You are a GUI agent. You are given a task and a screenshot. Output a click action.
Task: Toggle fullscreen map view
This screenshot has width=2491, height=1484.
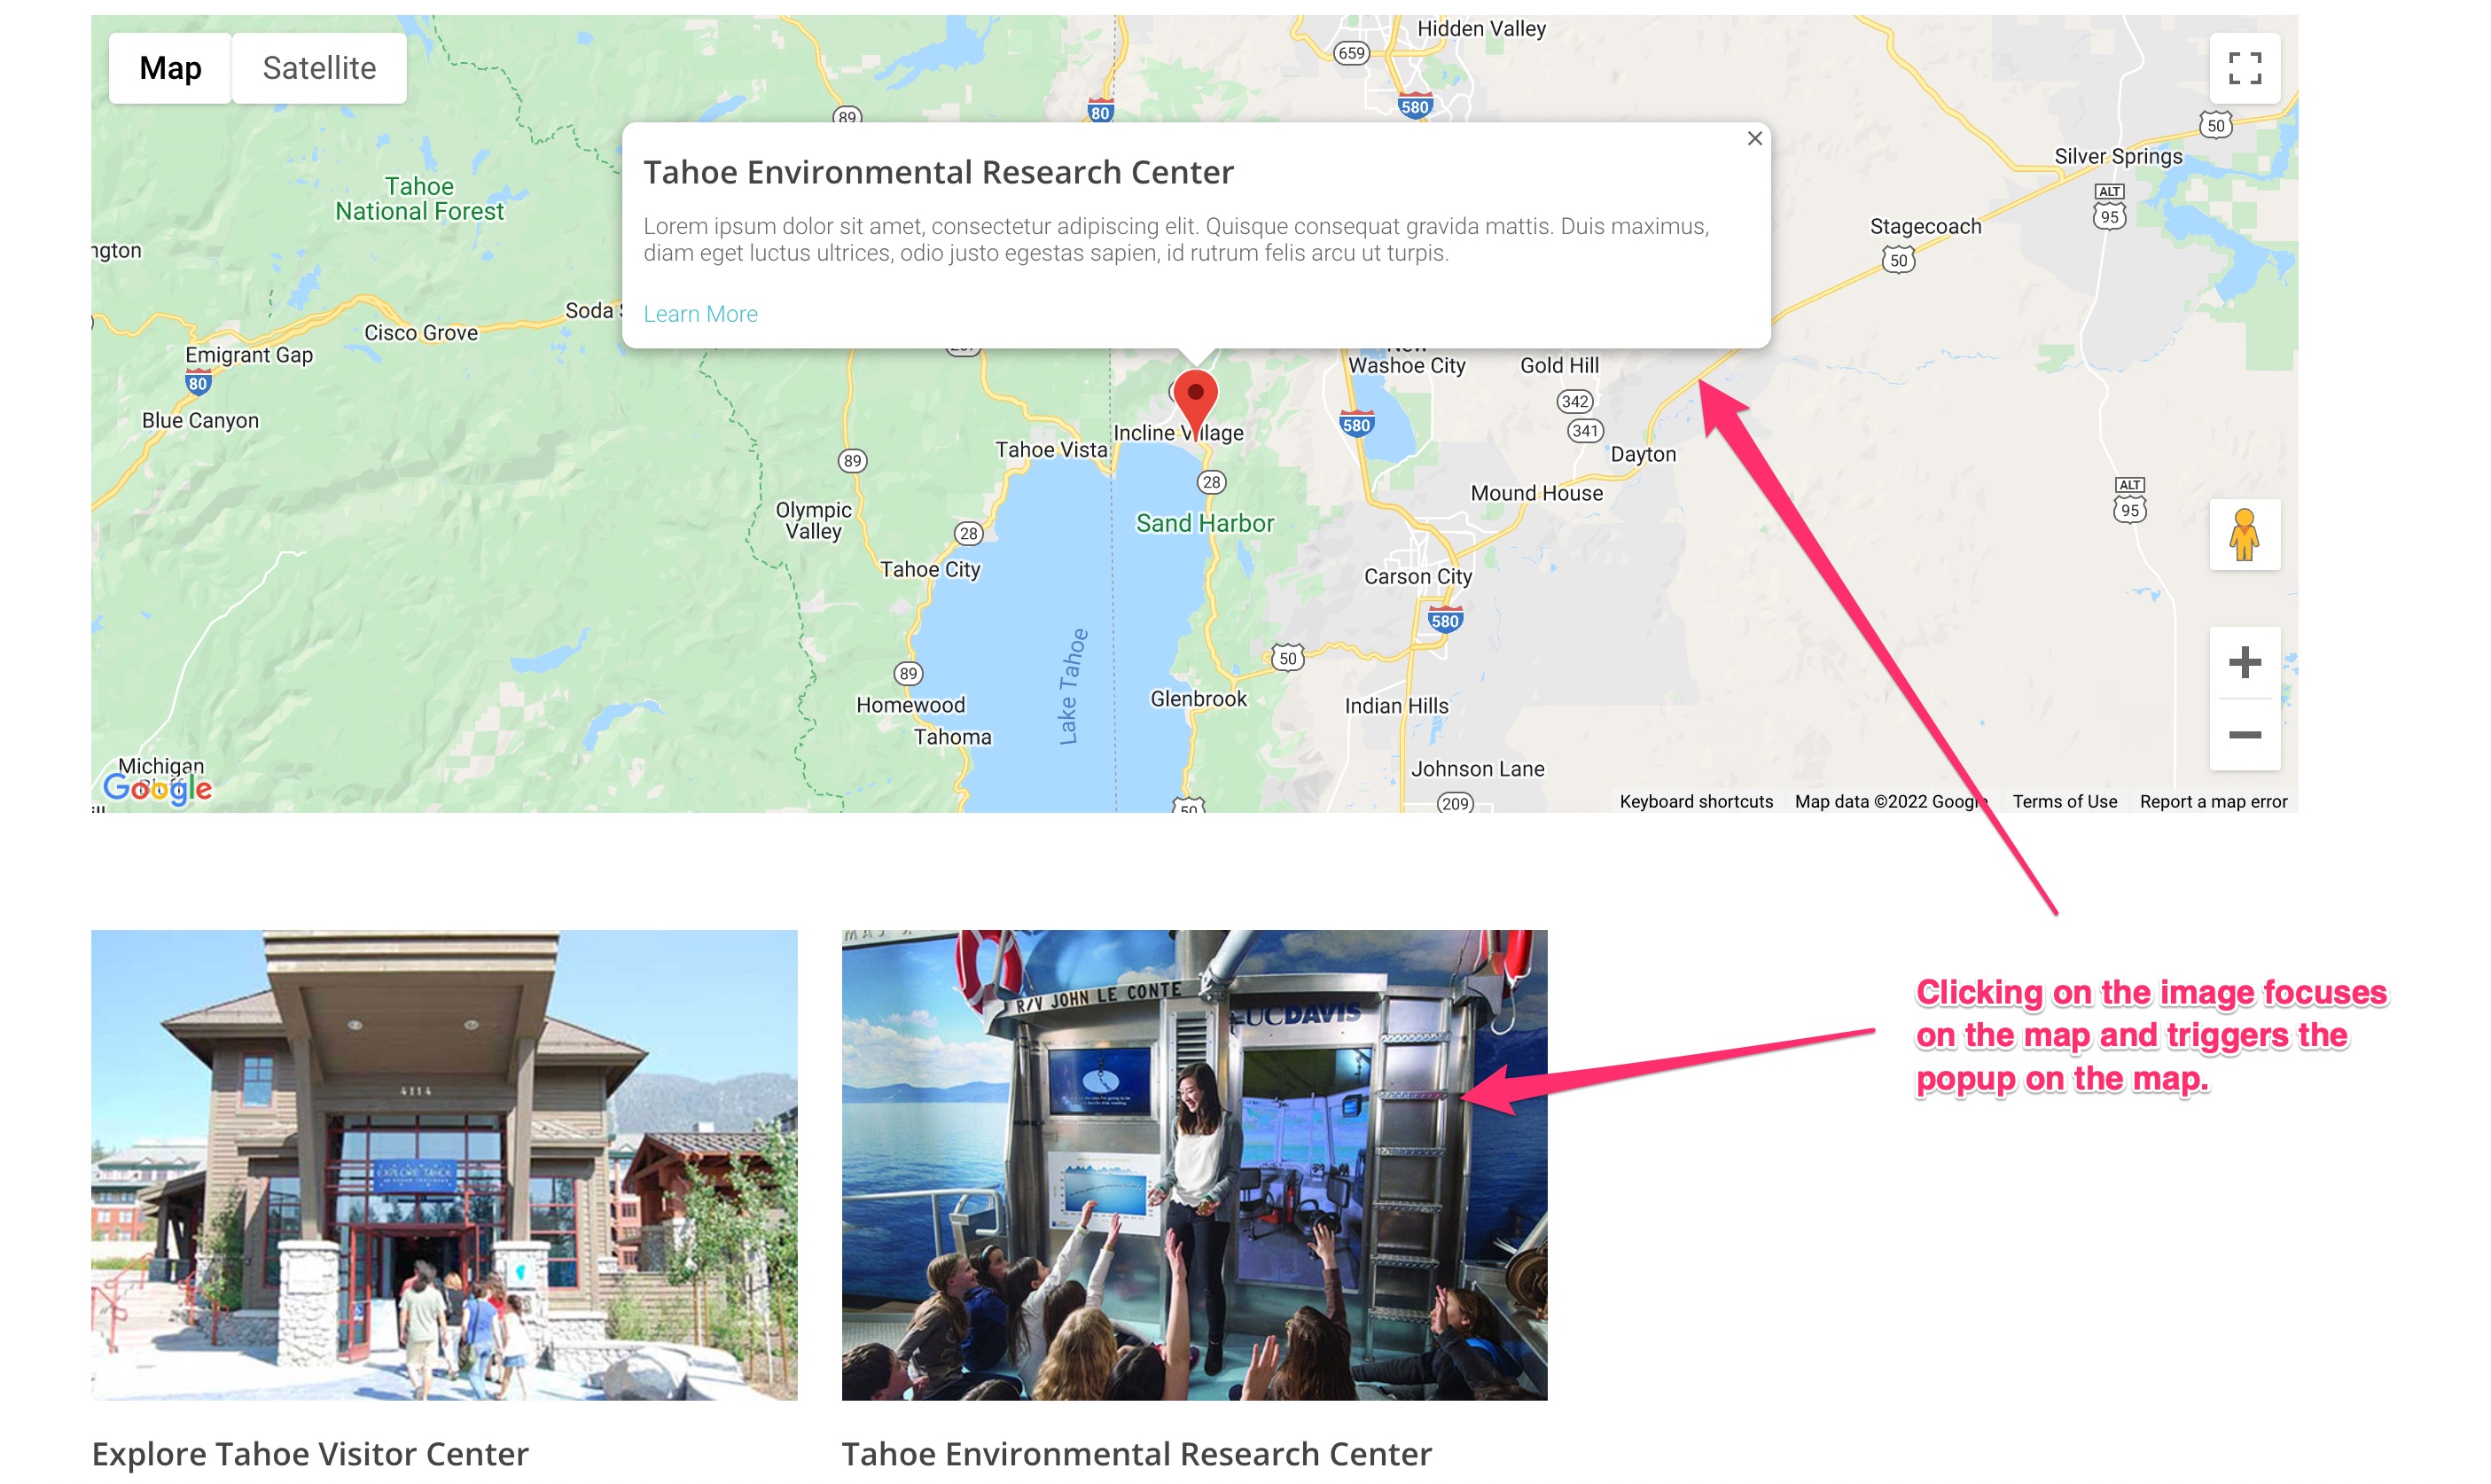2244,68
